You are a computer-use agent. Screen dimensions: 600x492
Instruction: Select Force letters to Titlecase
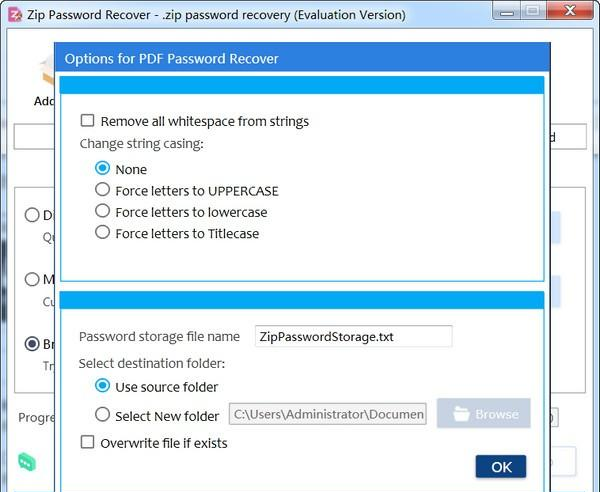pos(102,233)
